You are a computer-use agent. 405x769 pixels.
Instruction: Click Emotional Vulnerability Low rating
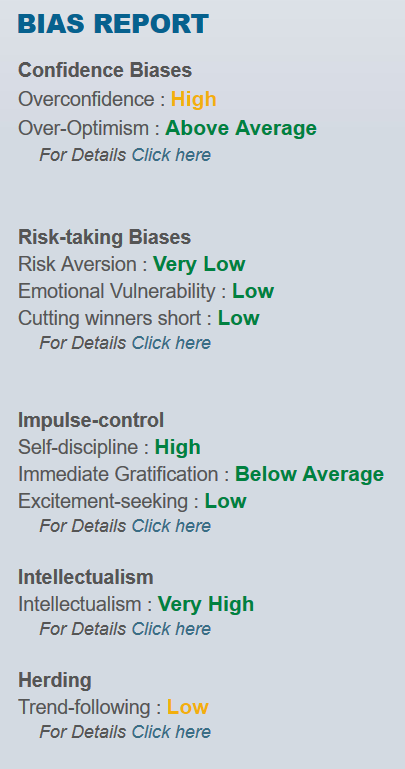253,291
